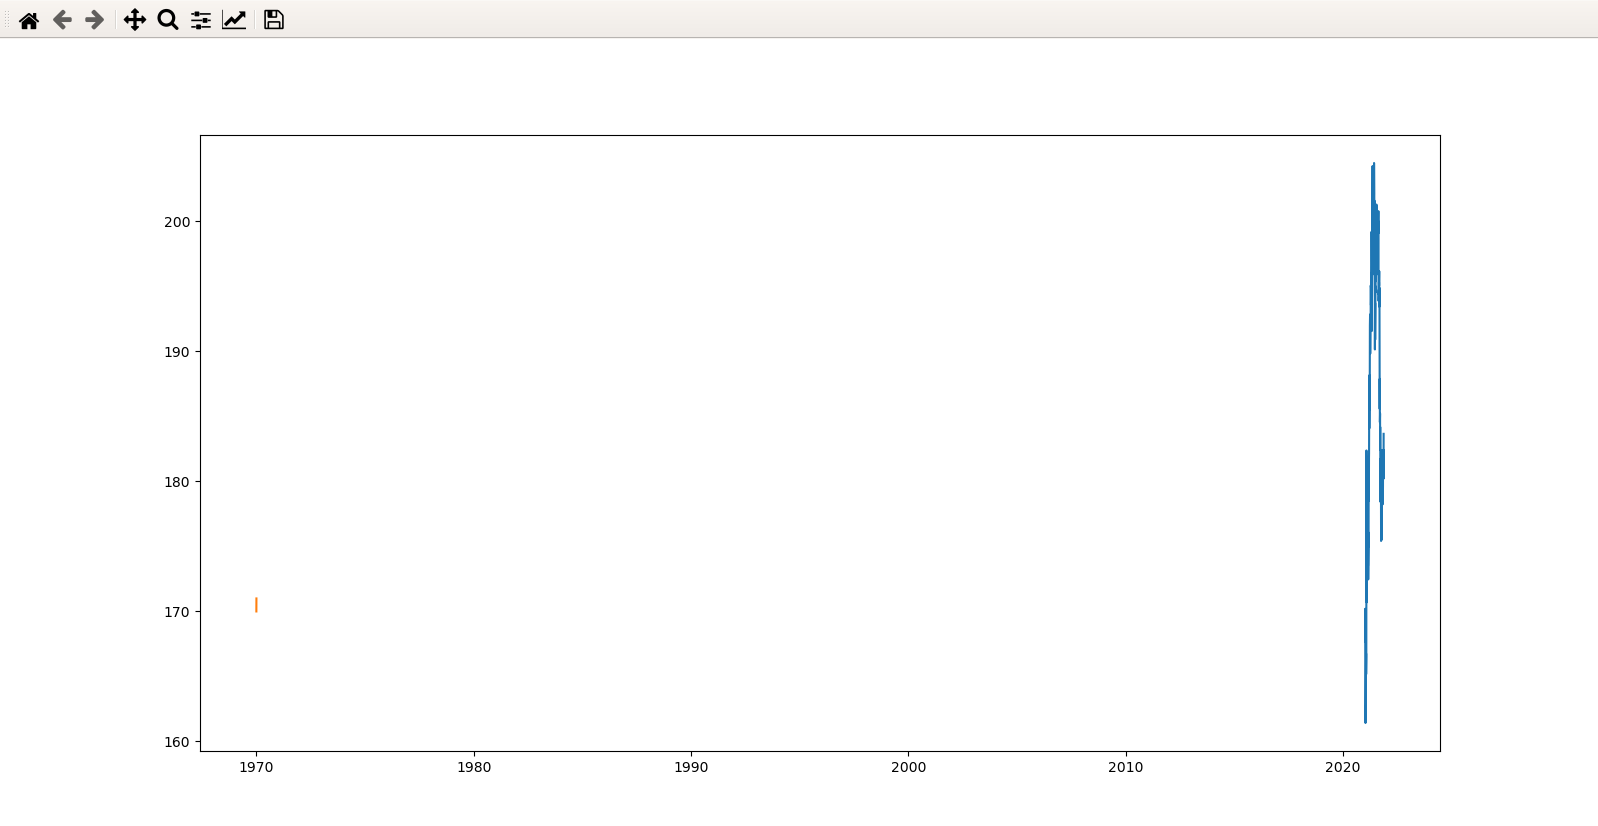
Task: Save the figure with the floppy disk icon
Action: [274, 20]
